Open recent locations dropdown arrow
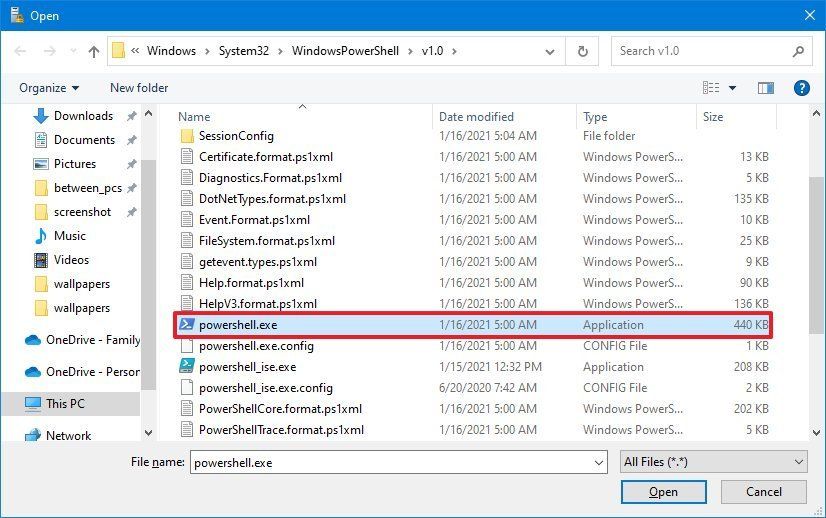 pos(73,51)
